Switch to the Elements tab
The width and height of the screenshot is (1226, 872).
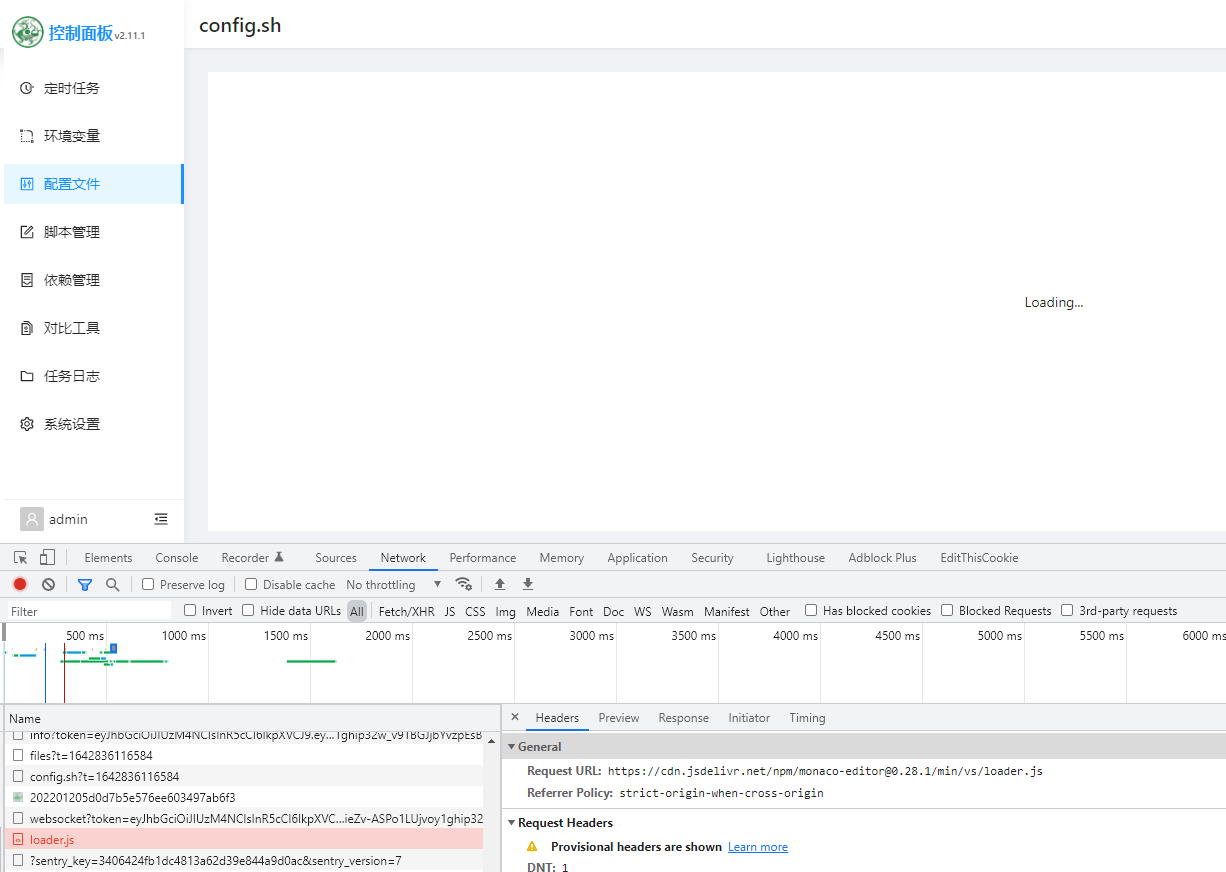click(108, 558)
